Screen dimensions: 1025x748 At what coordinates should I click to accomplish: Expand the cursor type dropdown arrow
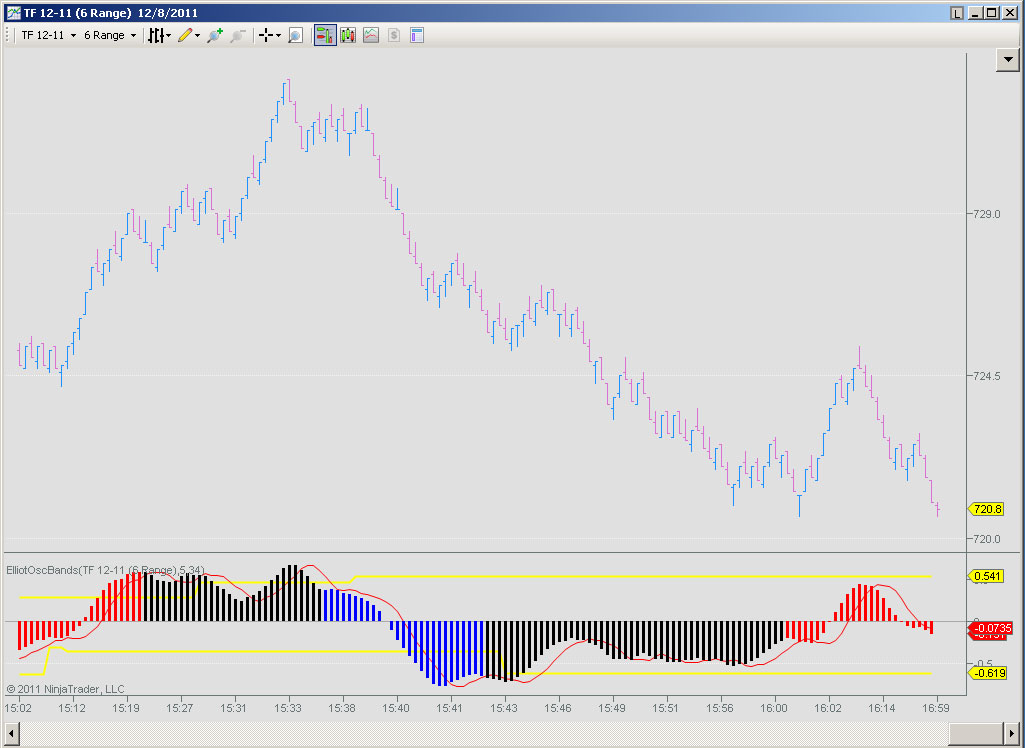click(x=278, y=36)
